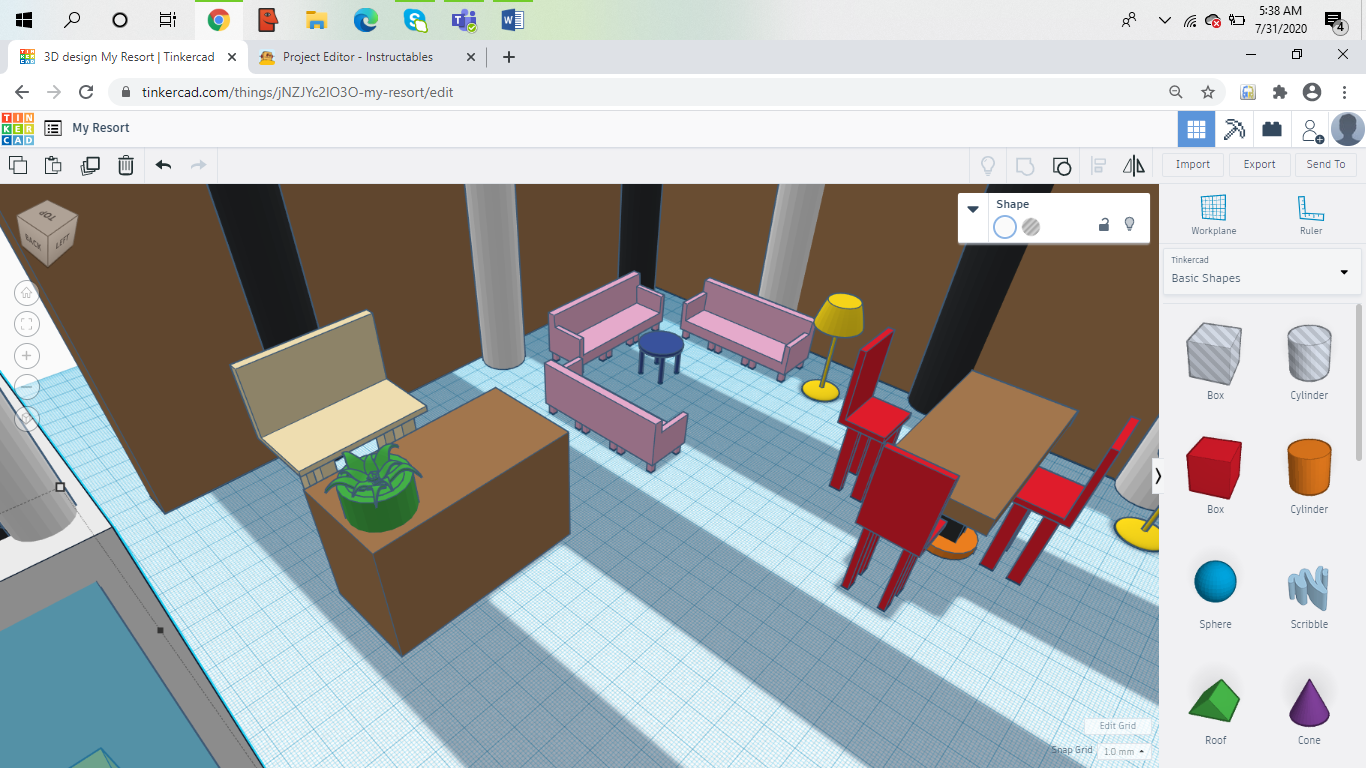Viewport: 1366px width, 768px height.
Task: Click the Mirror tool icon
Action: [1134, 165]
